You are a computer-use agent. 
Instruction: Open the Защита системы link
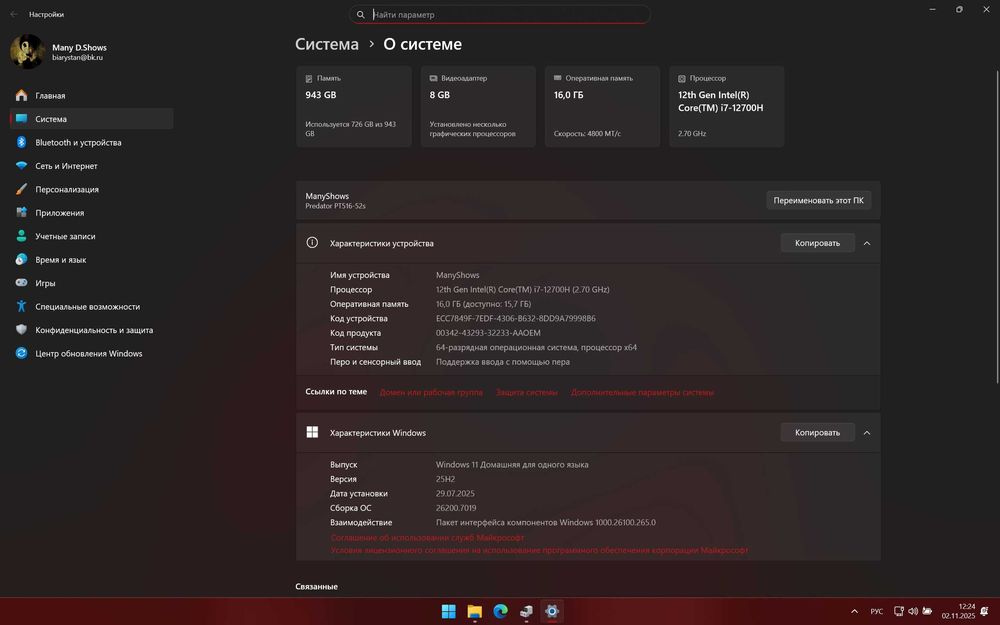[527, 392]
